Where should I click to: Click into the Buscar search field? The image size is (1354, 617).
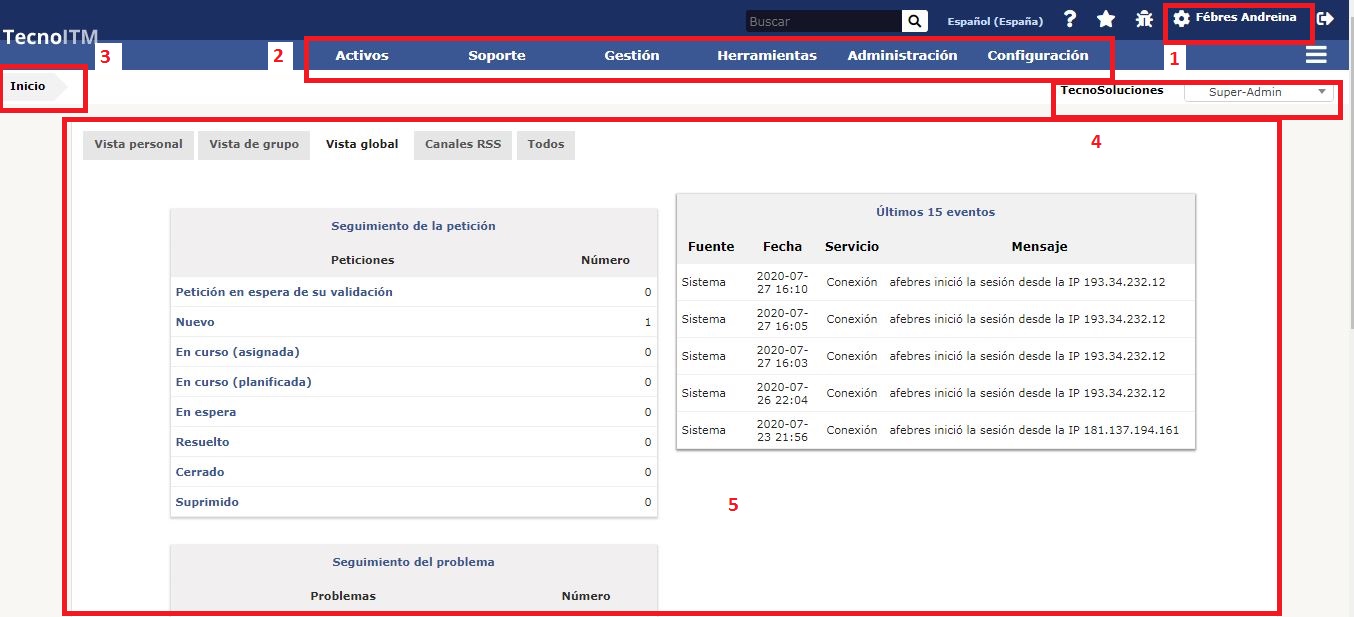tap(822, 21)
